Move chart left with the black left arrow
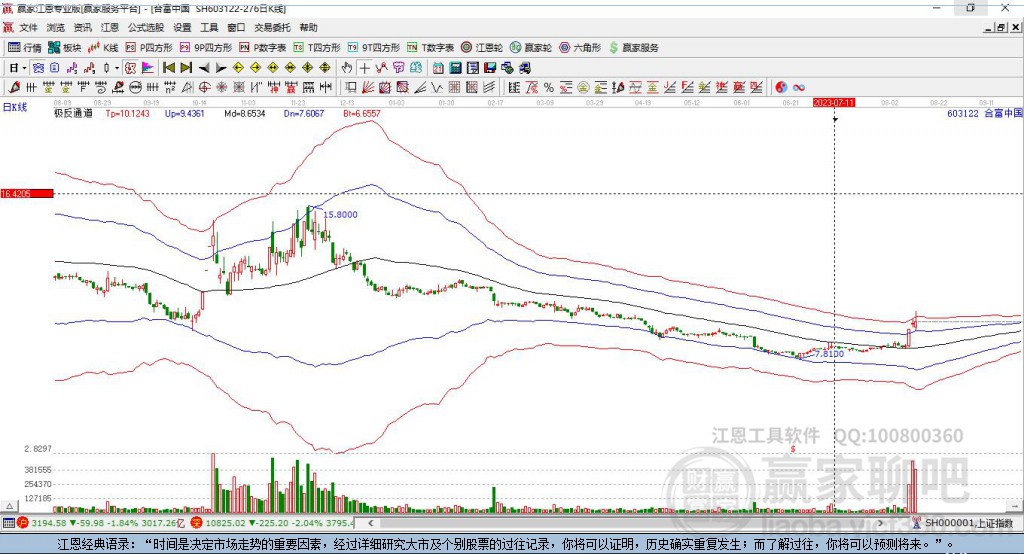The width and height of the screenshot is (1024, 554). [204, 68]
